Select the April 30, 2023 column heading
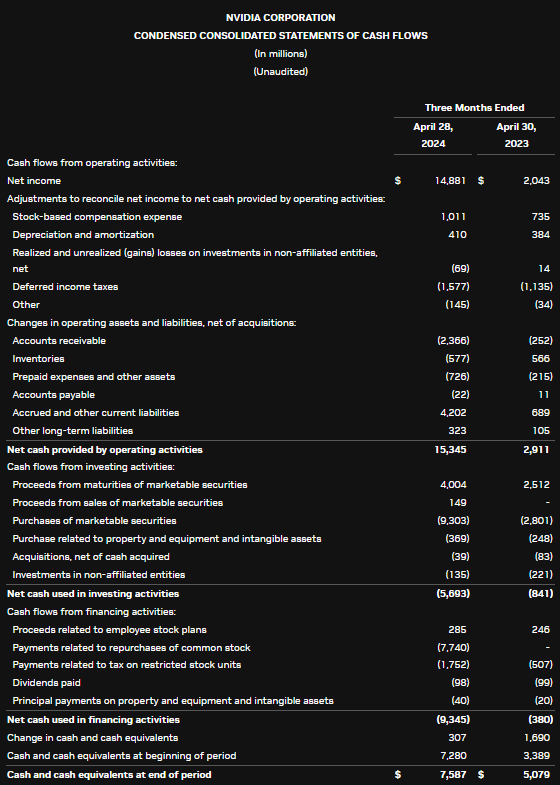The image size is (560, 785). (x=516, y=135)
